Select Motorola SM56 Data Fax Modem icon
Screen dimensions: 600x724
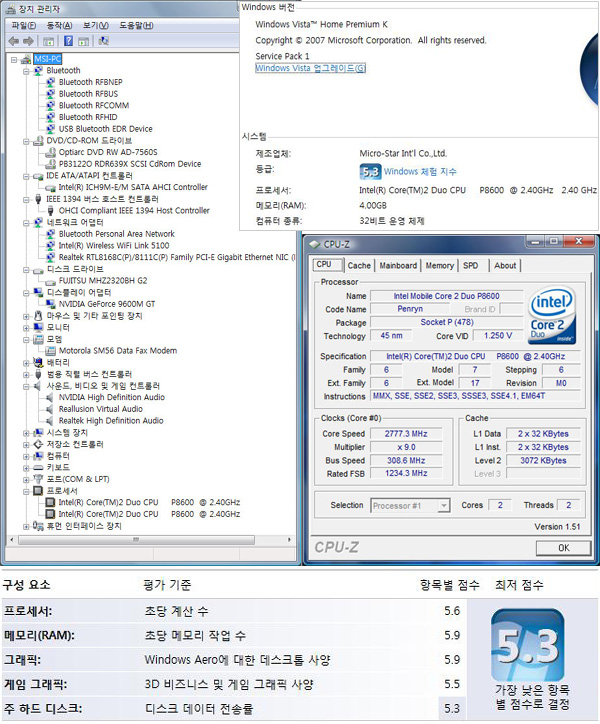click(50, 350)
